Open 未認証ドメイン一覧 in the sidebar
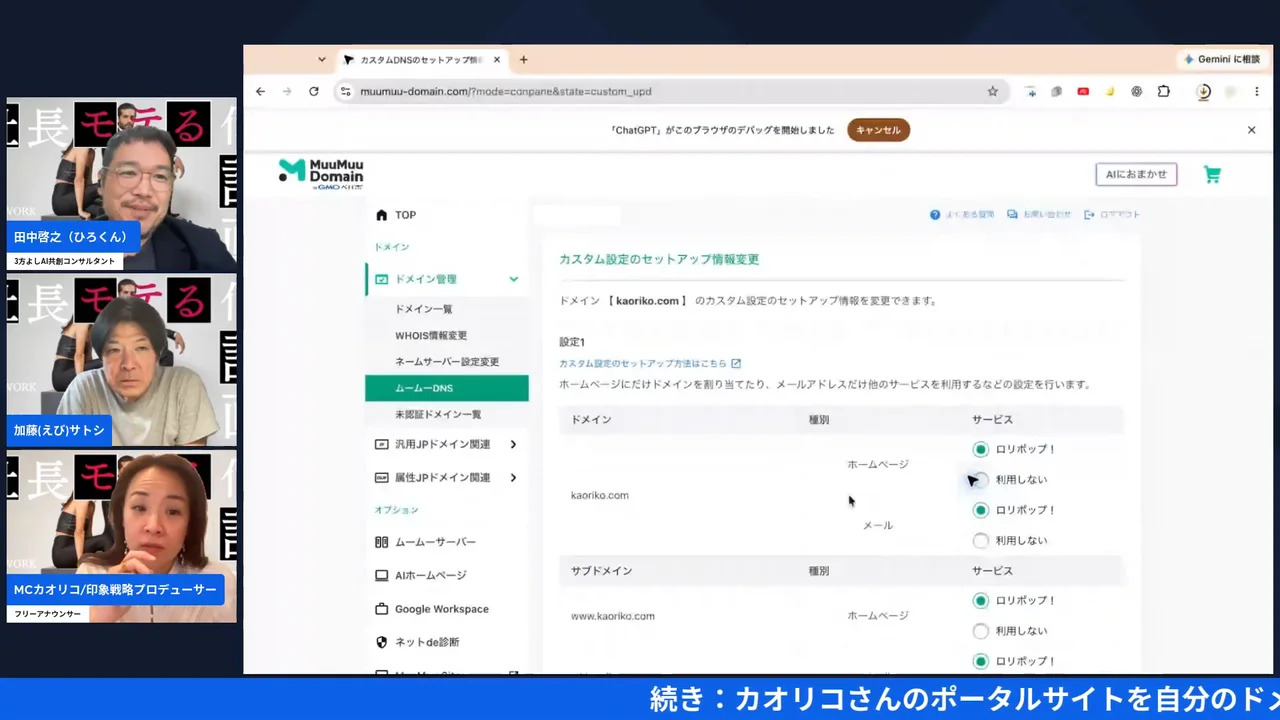1280x720 pixels. [x=437, y=414]
